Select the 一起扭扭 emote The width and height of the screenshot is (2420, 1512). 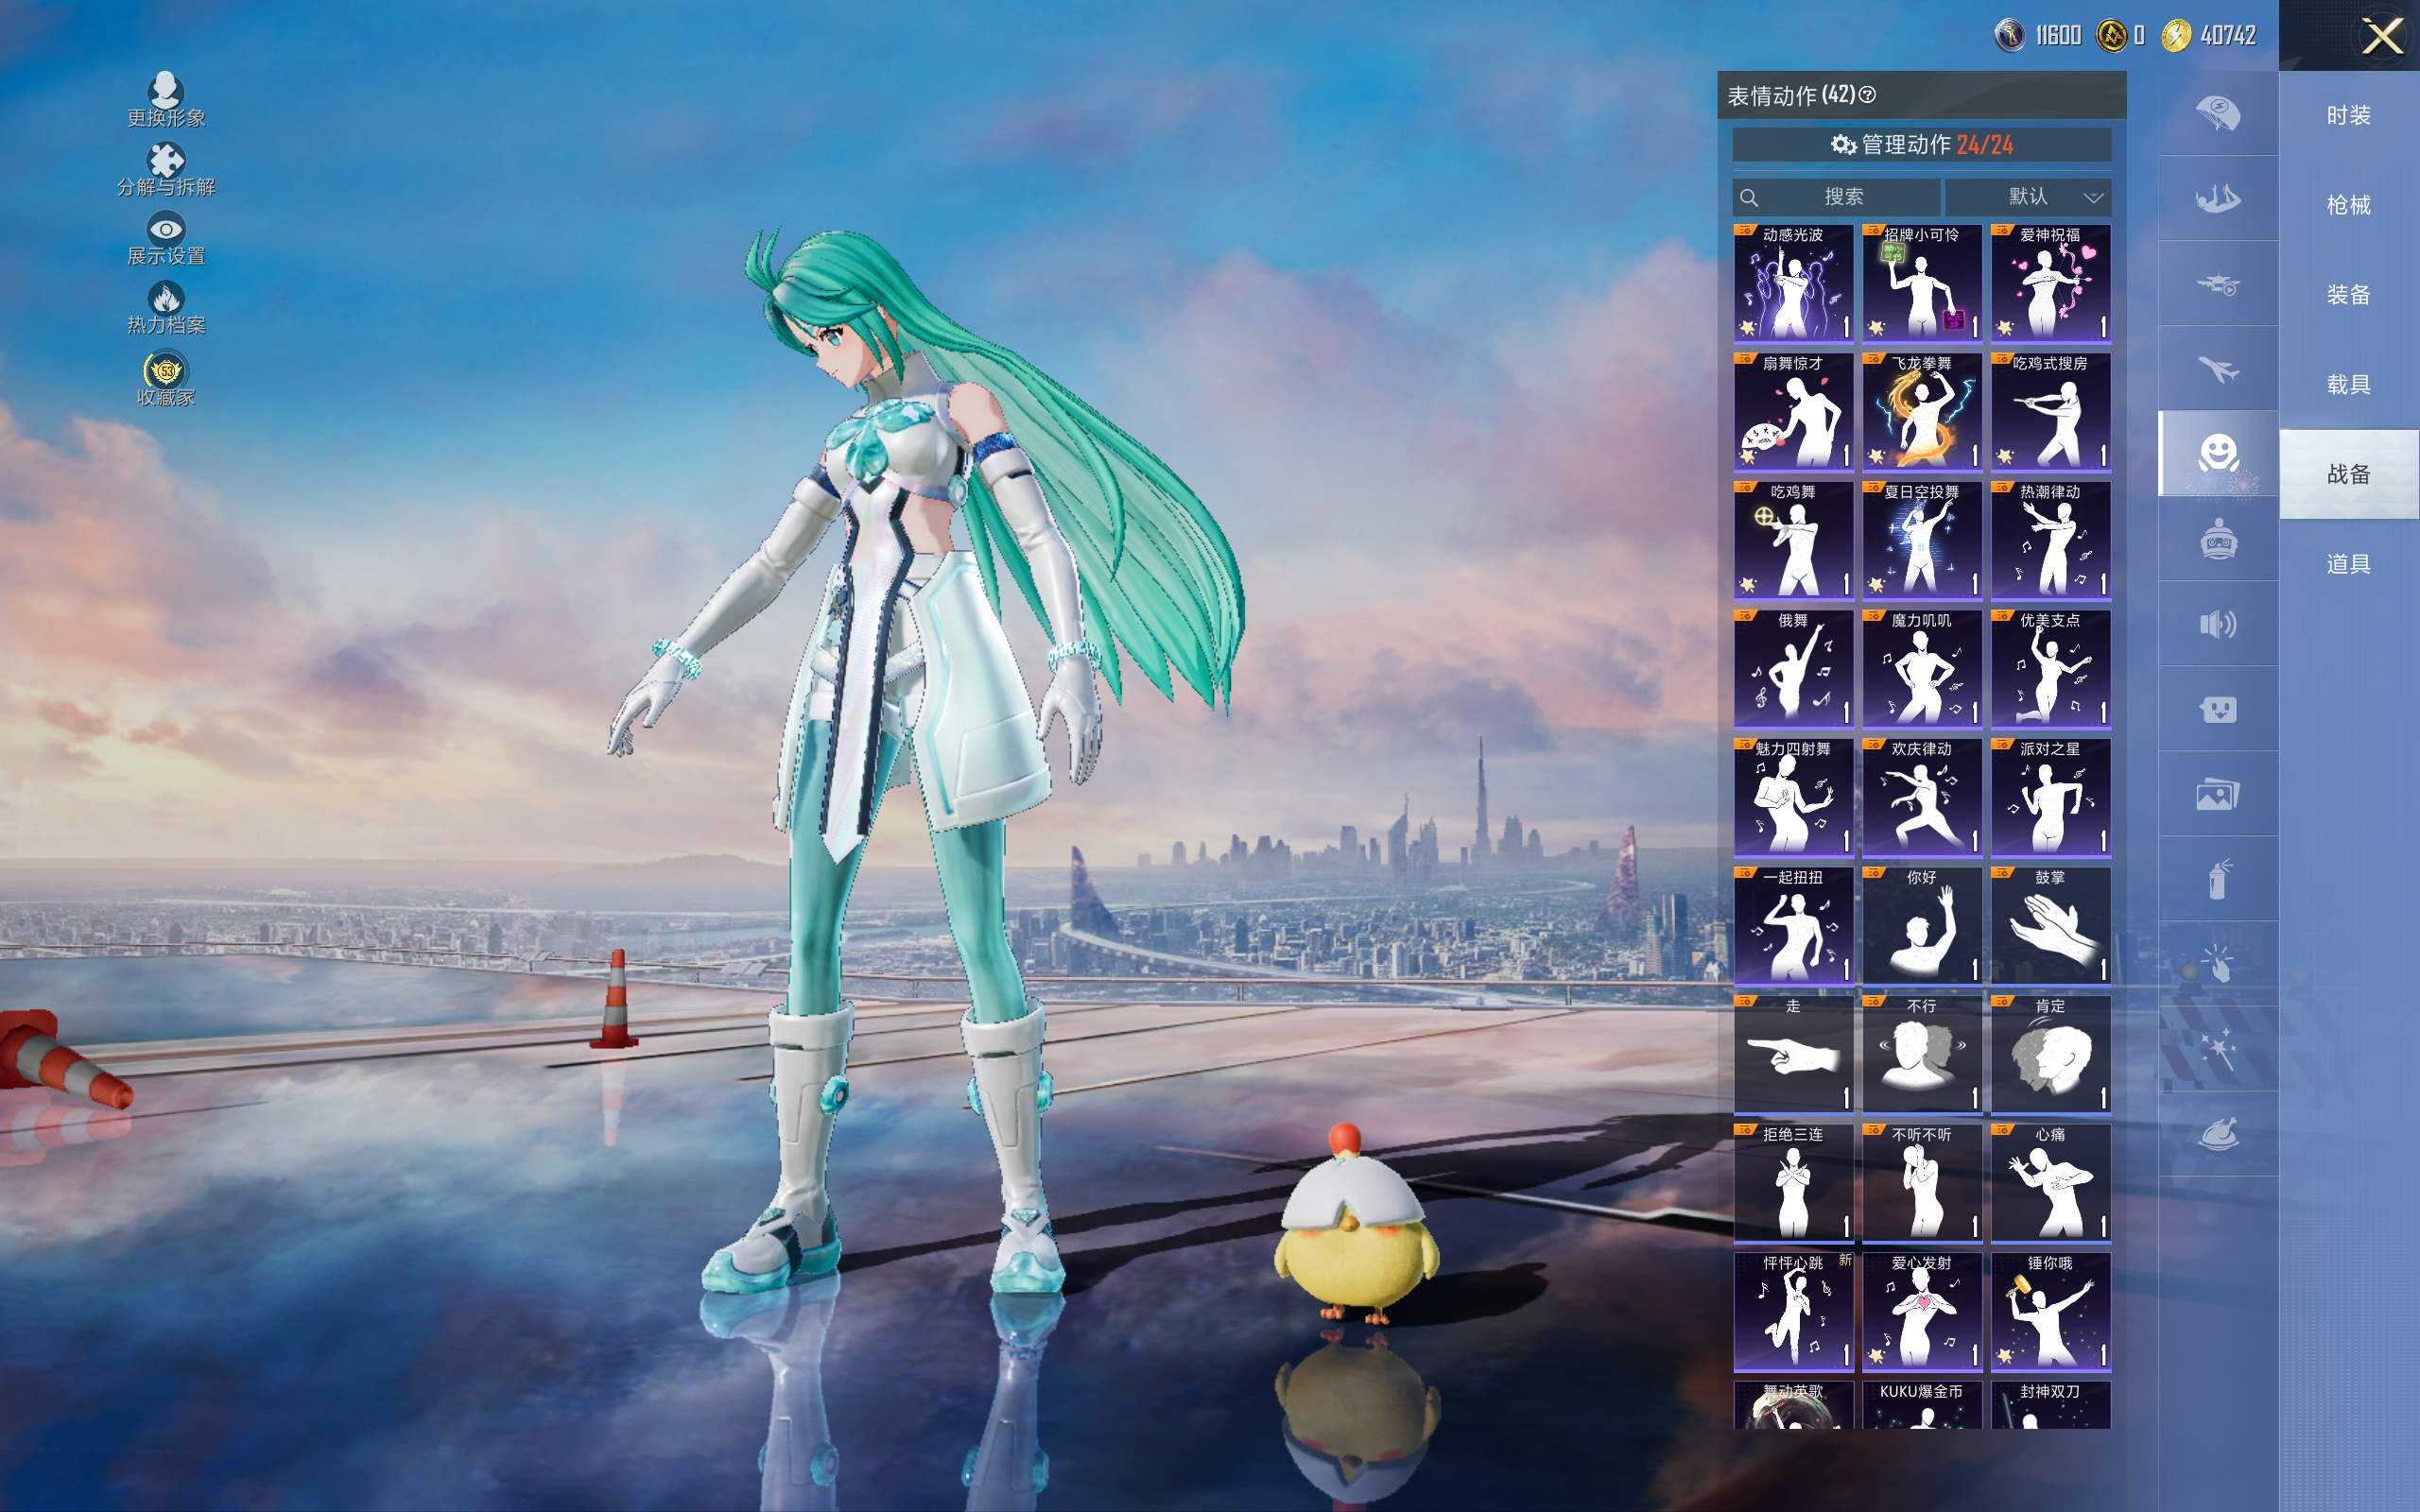1793,926
